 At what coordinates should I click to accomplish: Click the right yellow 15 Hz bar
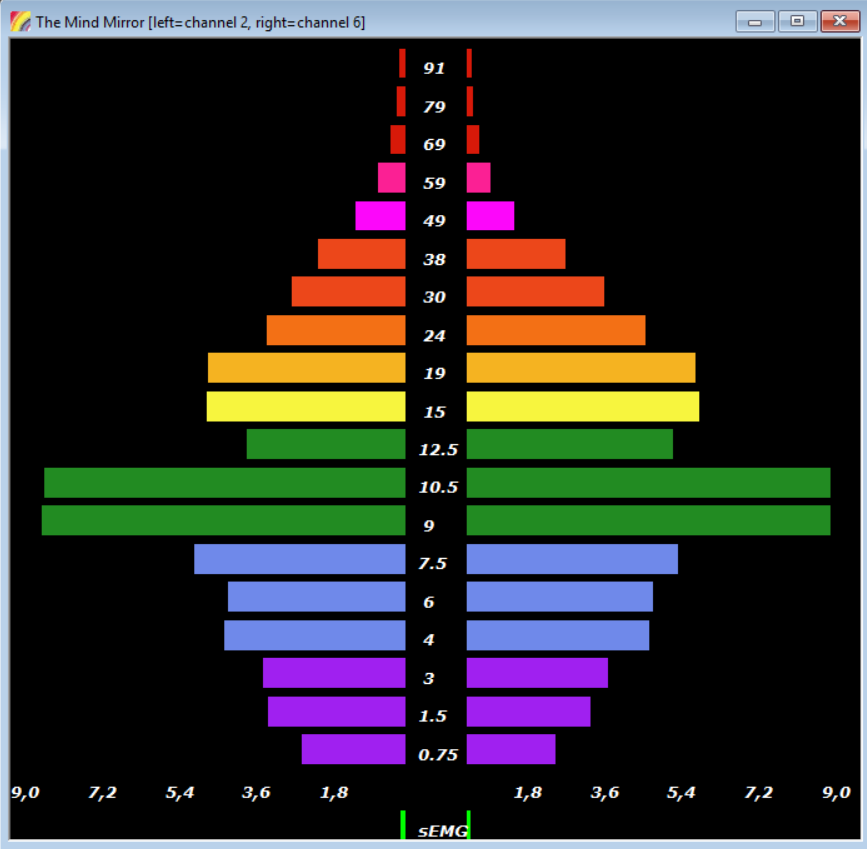[x=583, y=407]
